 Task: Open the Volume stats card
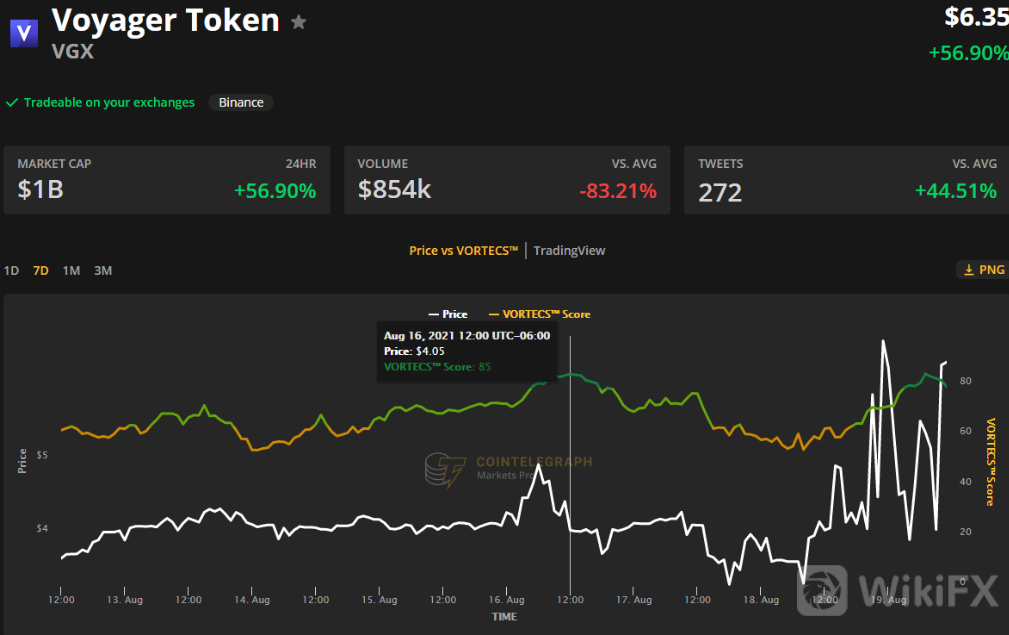coord(507,180)
